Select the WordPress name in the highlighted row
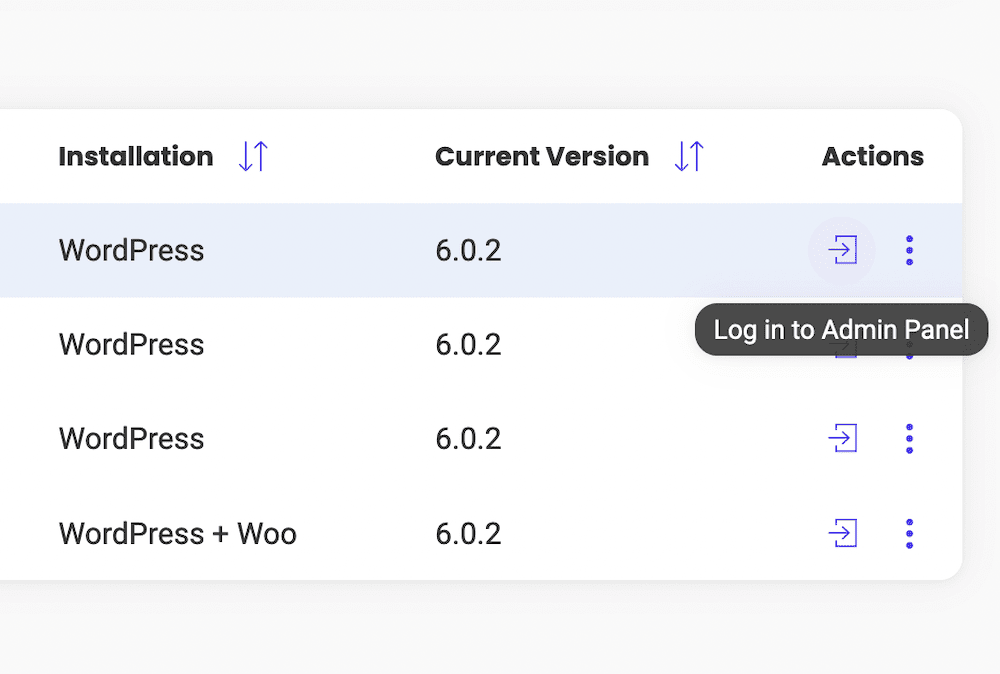Screen dimensions: 1000x674 pos(131,250)
